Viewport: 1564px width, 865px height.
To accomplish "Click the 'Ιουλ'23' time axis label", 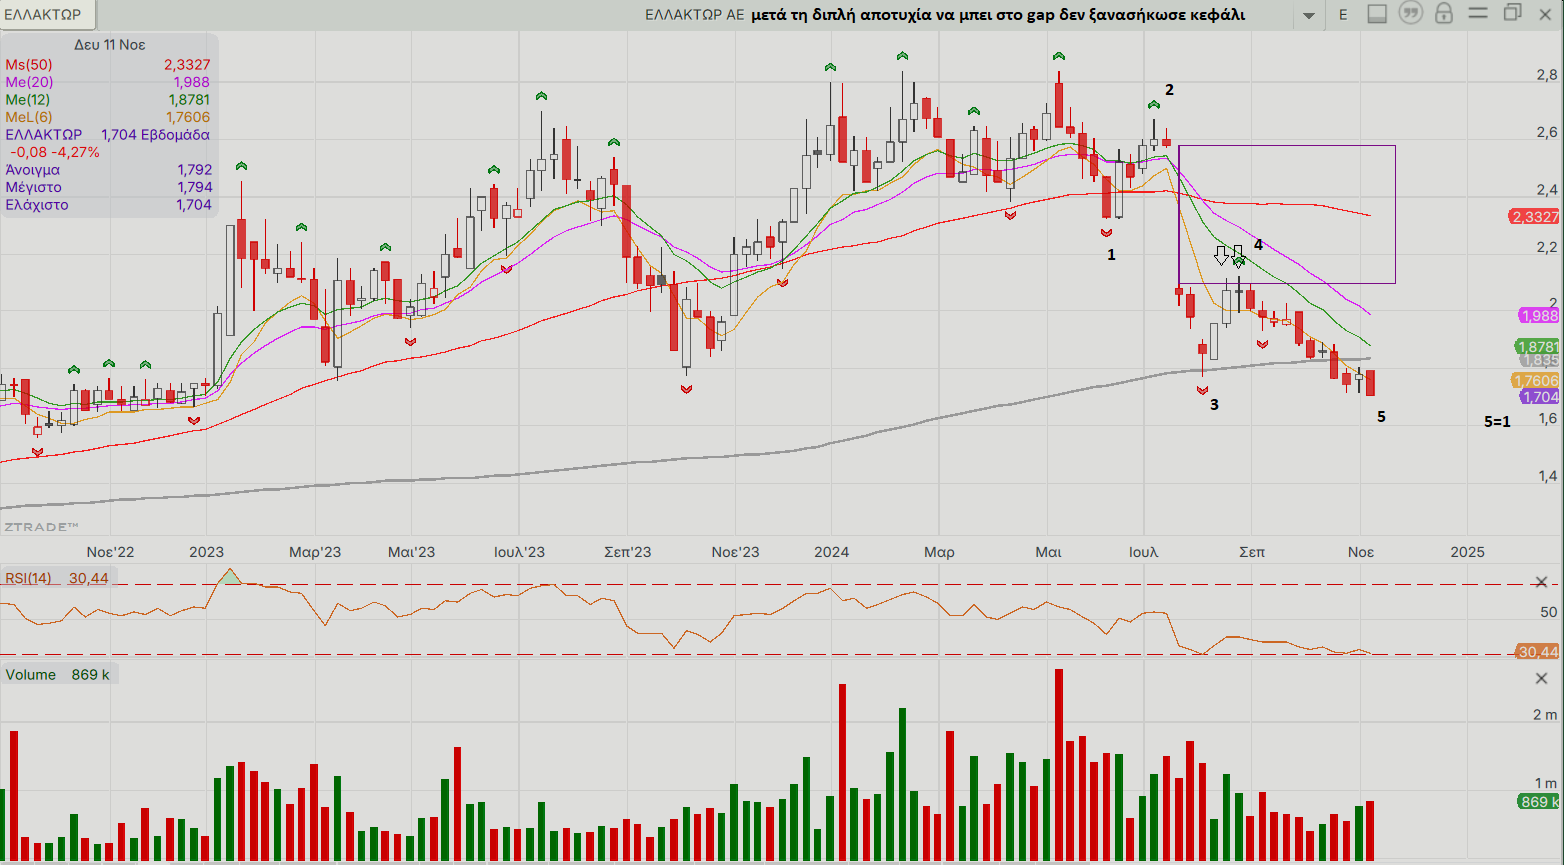I will [x=519, y=552].
